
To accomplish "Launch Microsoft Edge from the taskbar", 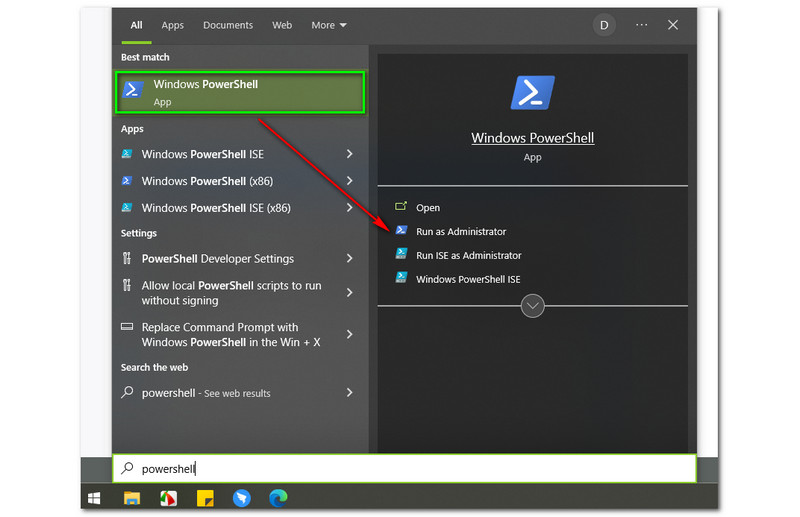I will click(277, 497).
